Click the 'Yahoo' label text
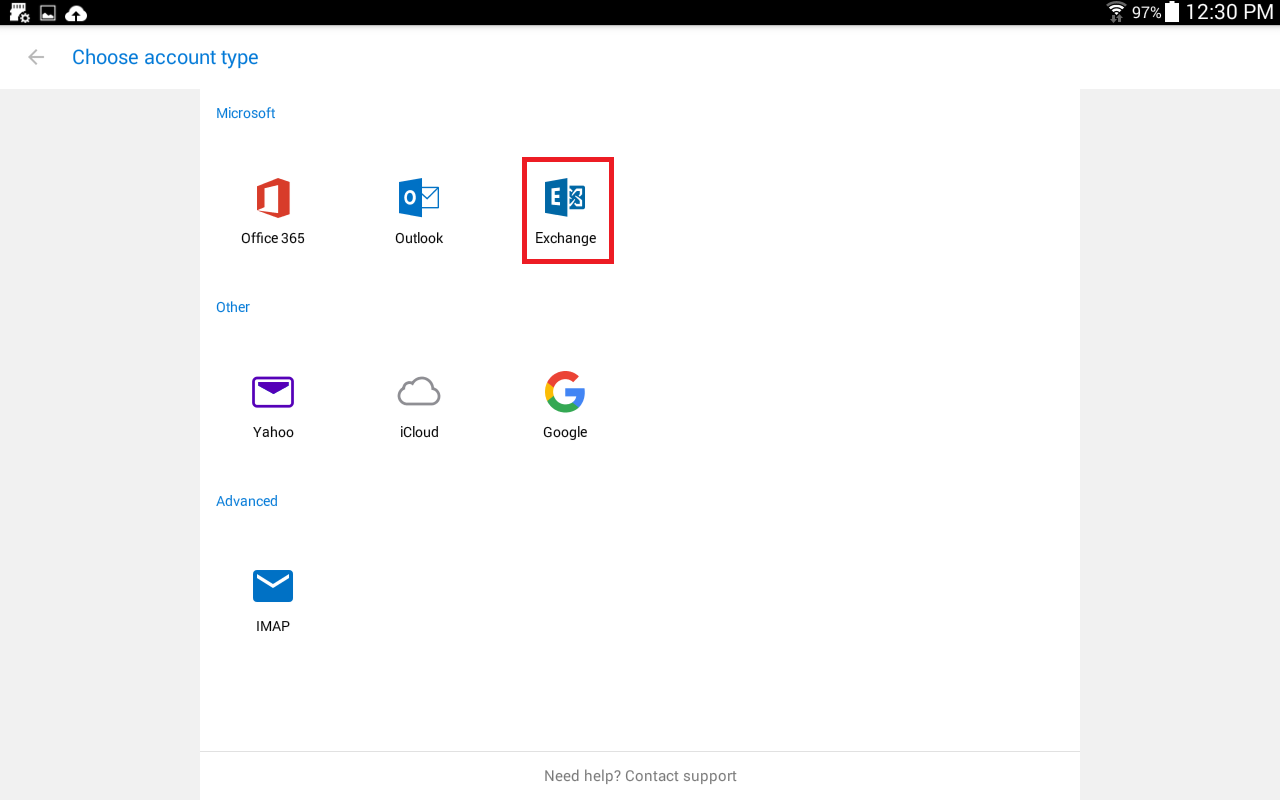Viewport: 1280px width, 800px height. coord(273,432)
